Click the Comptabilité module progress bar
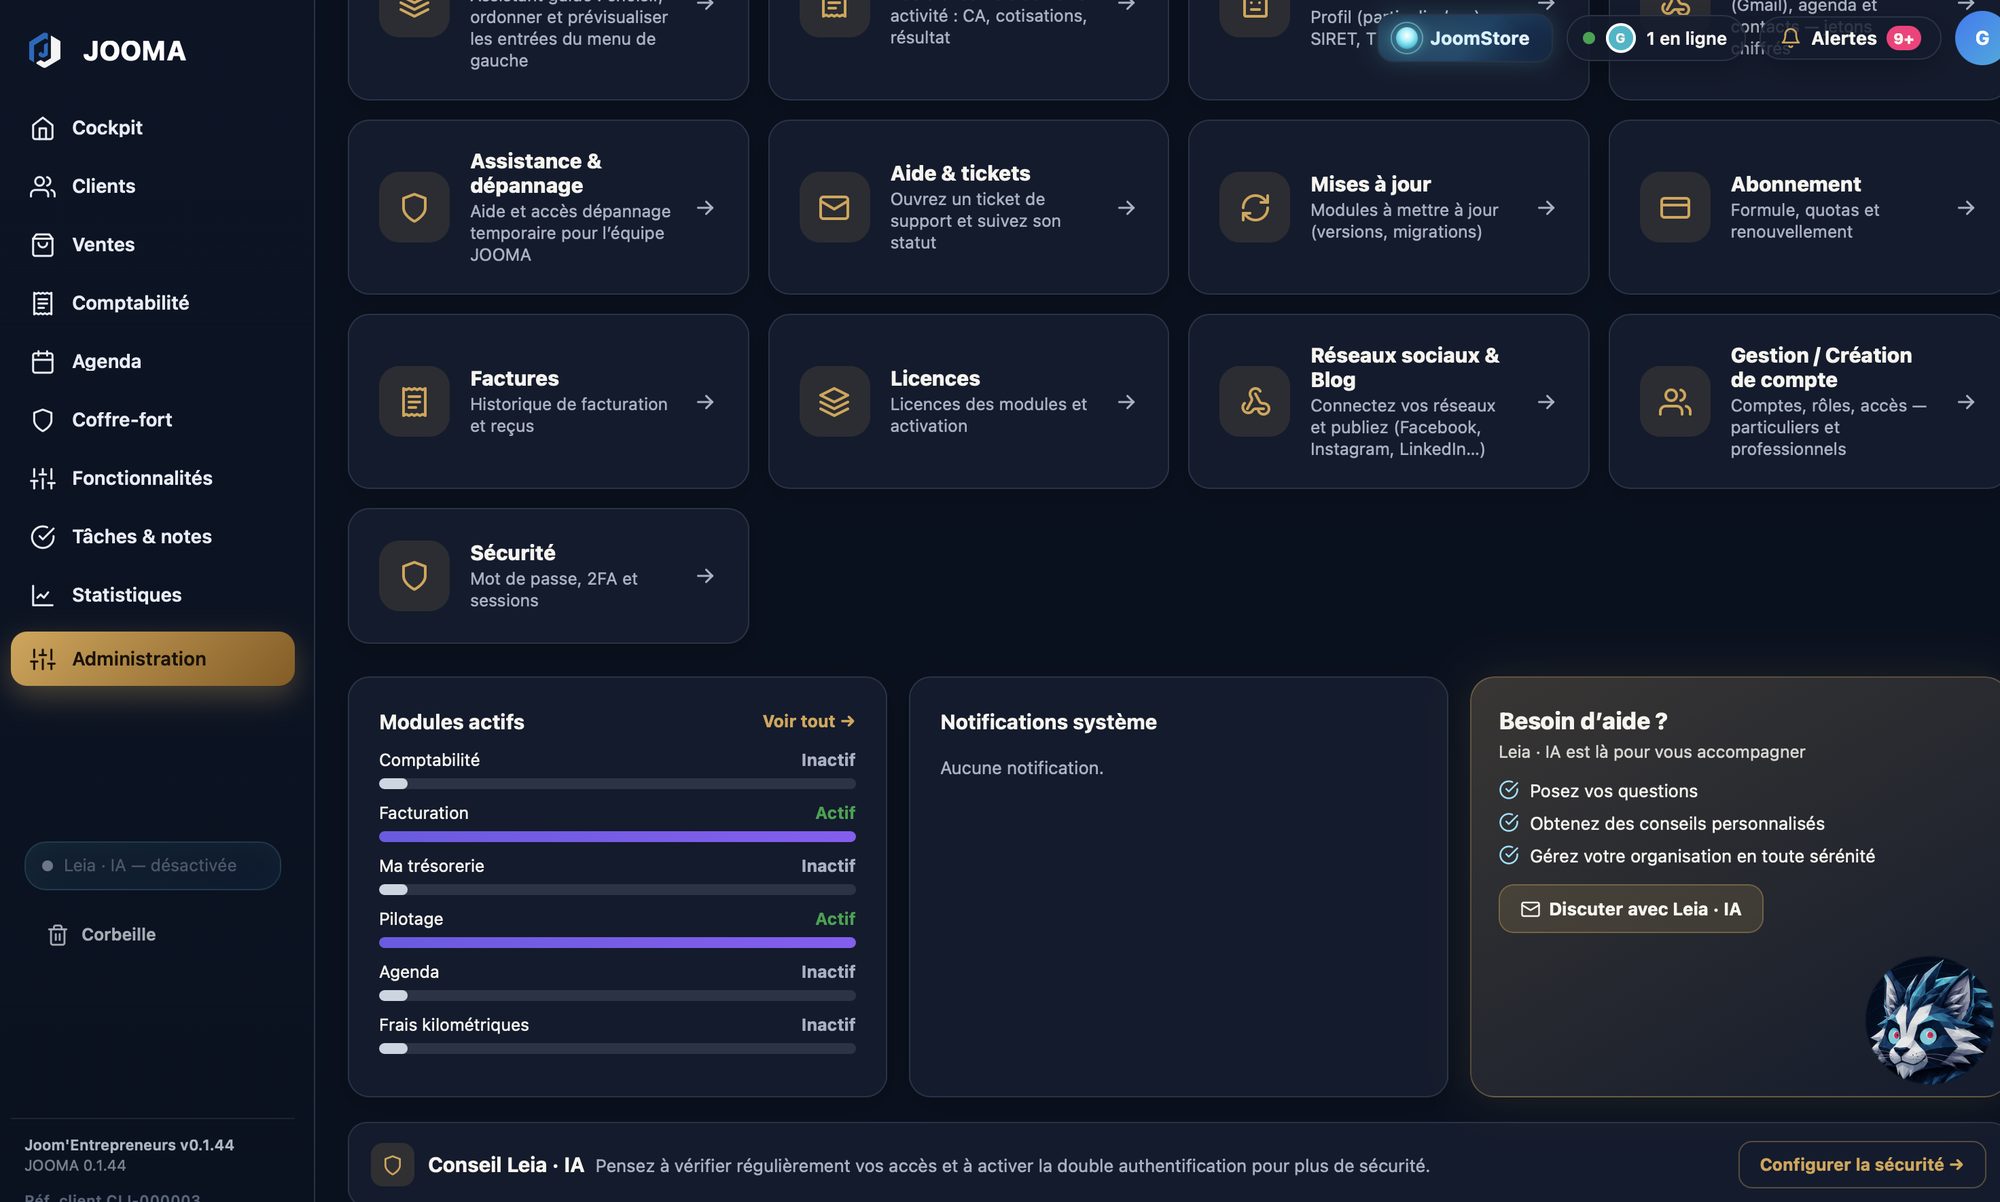The width and height of the screenshot is (2000, 1202). click(617, 784)
